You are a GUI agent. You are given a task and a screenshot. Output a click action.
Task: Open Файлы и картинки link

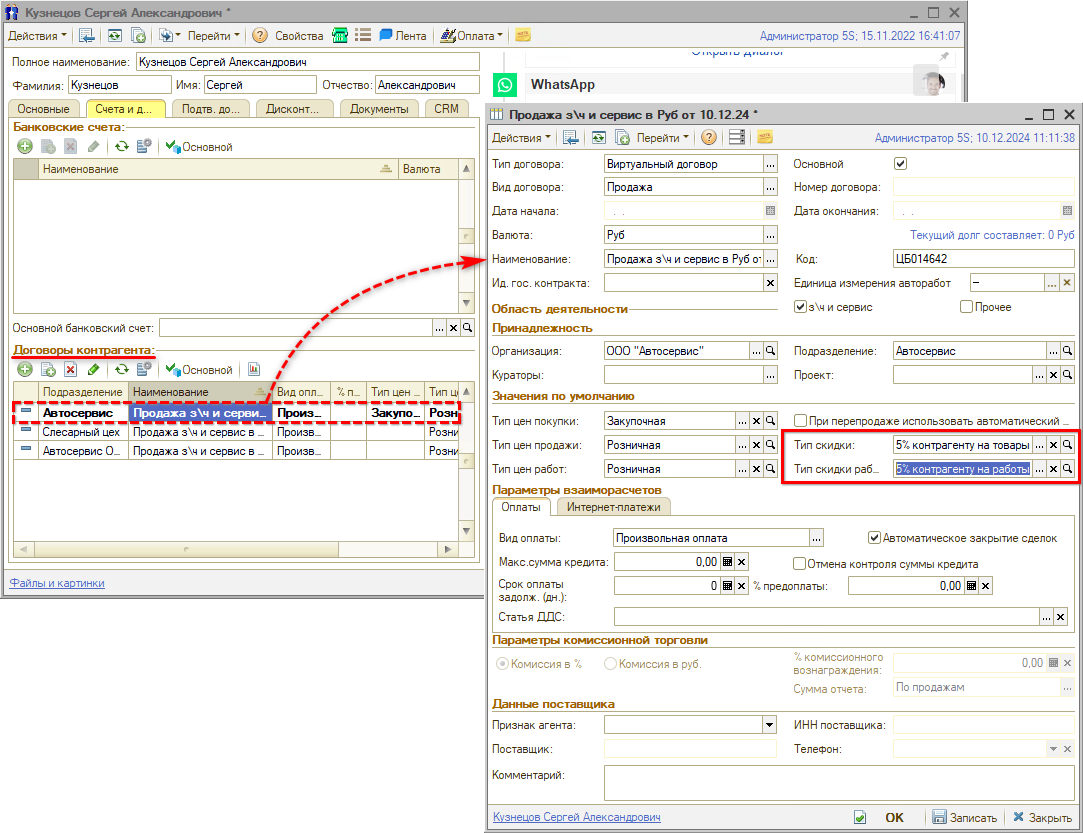click(57, 583)
